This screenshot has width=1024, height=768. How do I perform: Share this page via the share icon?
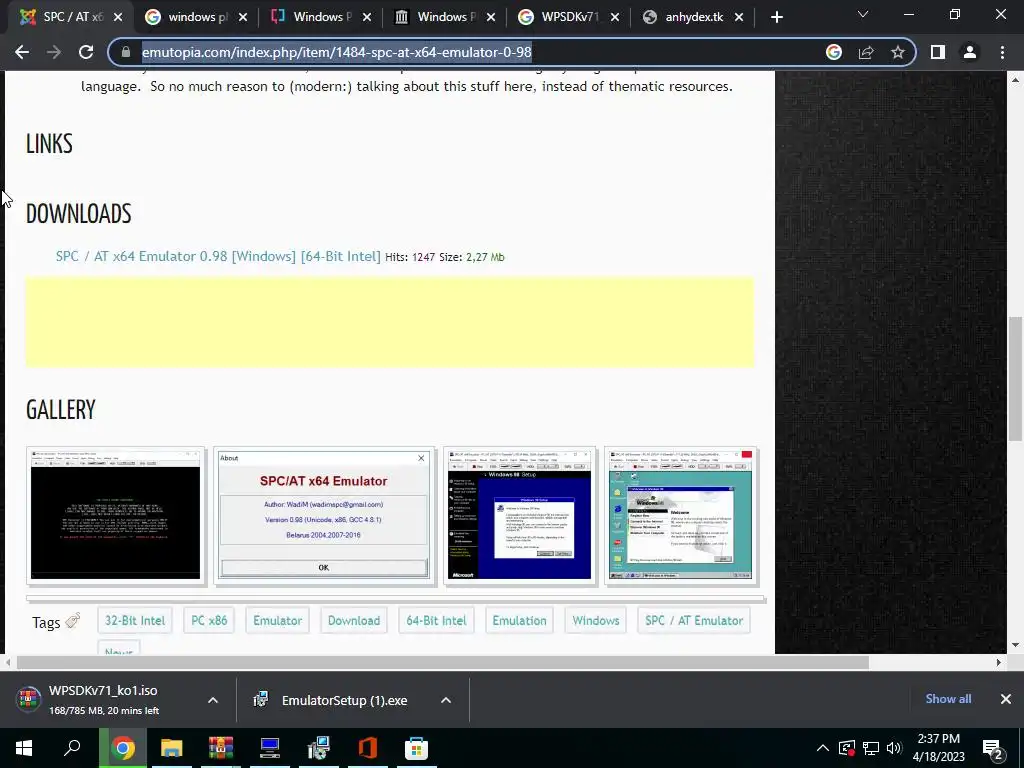(866, 52)
